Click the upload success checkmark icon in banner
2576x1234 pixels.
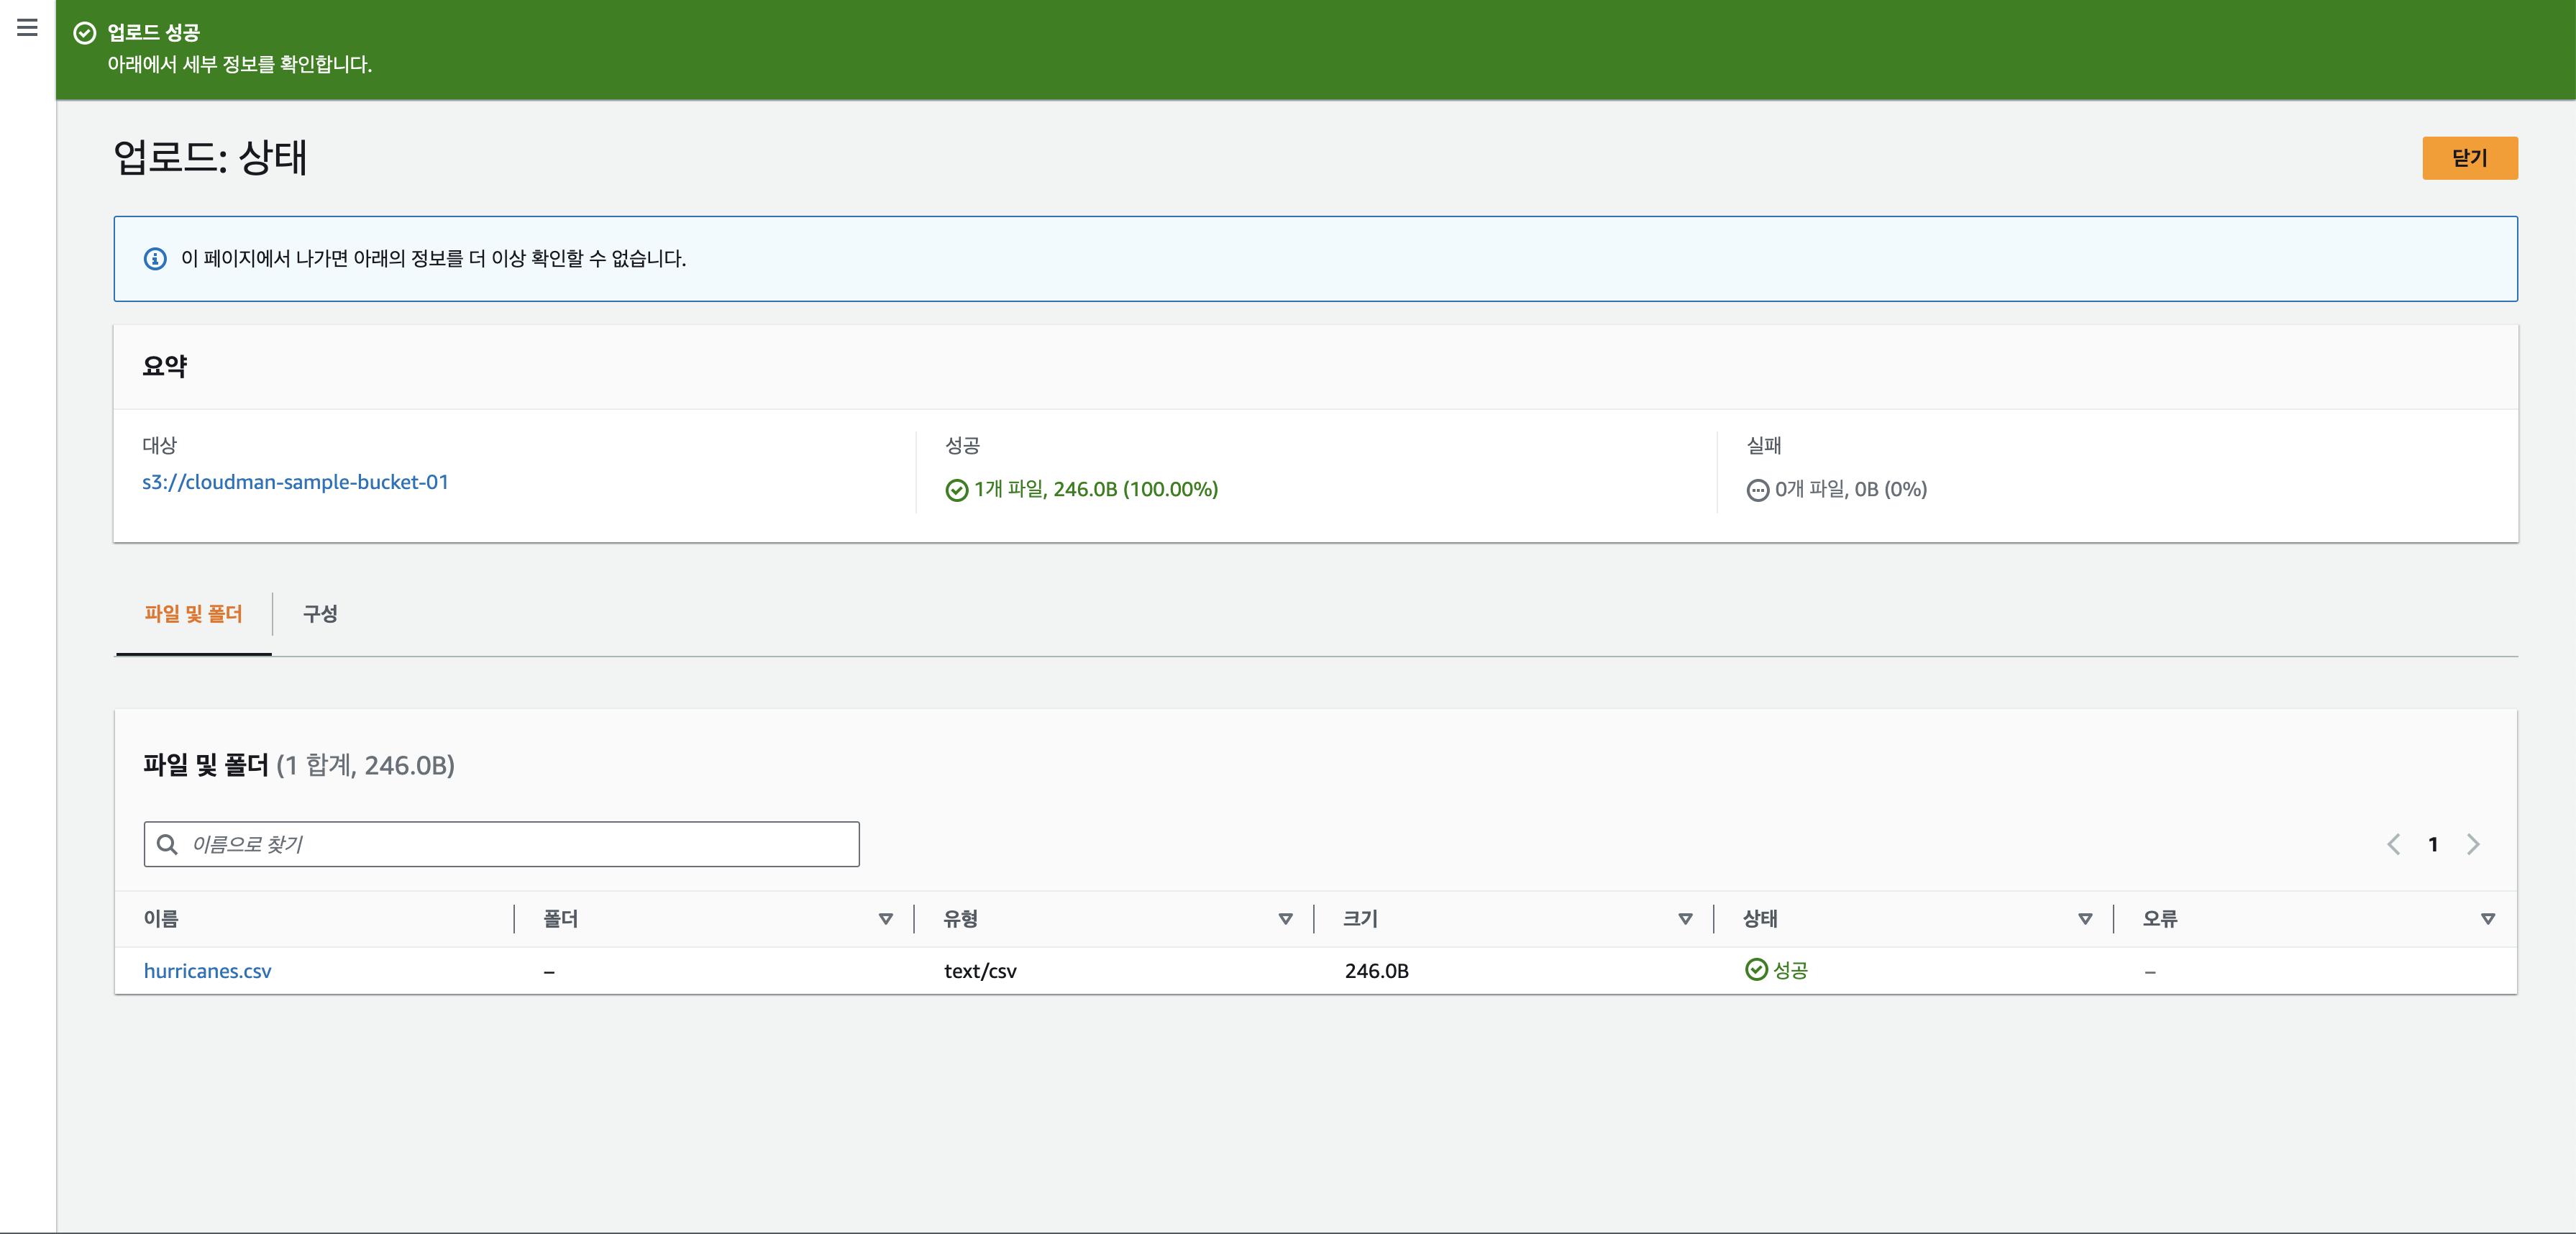[x=85, y=33]
